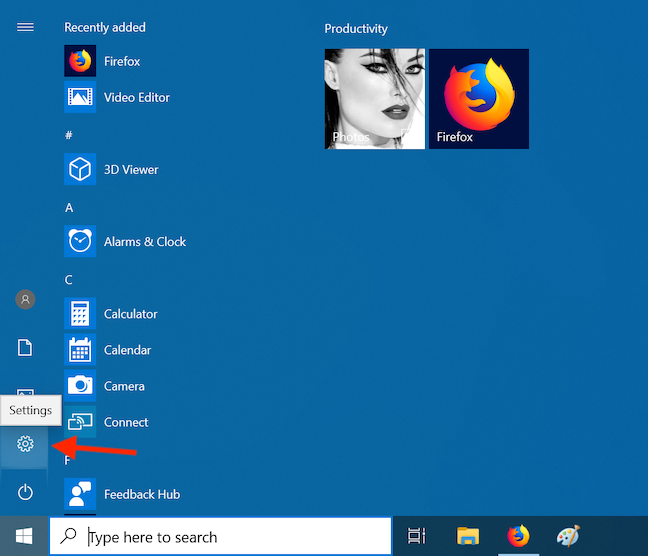The width and height of the screenshot is (648, 556).
Task: Open Task View on taskbar
Action: (417, 536)
